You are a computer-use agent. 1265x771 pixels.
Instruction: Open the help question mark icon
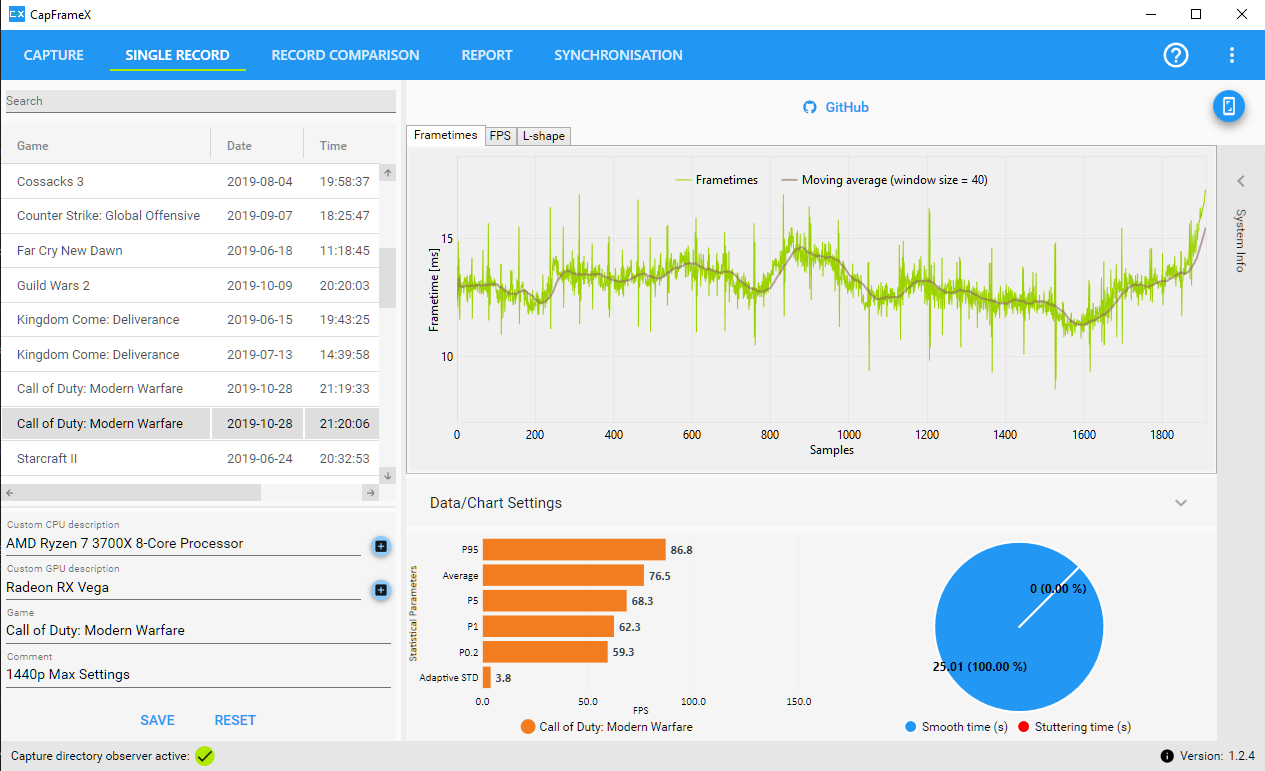click(x=1176, y=55)
